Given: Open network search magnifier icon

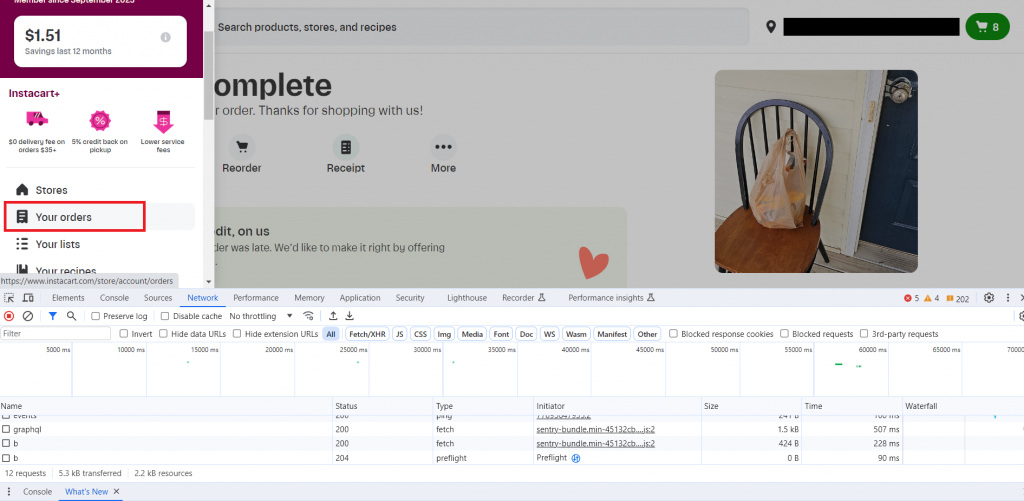Looking at the screenshot, I should tap(71, 316).
